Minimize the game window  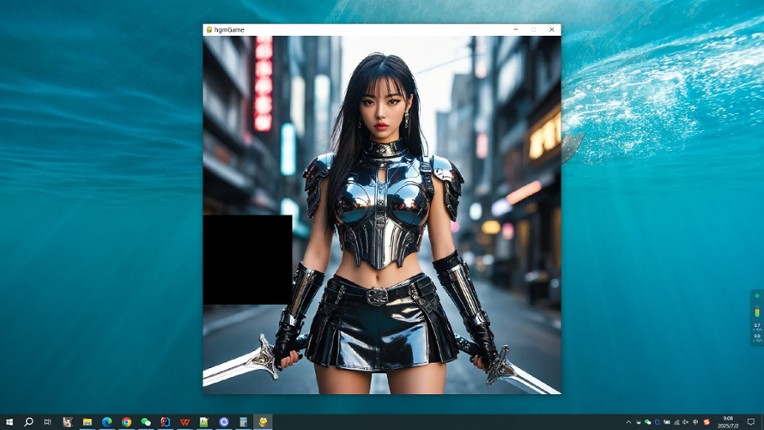pos(515,30)
